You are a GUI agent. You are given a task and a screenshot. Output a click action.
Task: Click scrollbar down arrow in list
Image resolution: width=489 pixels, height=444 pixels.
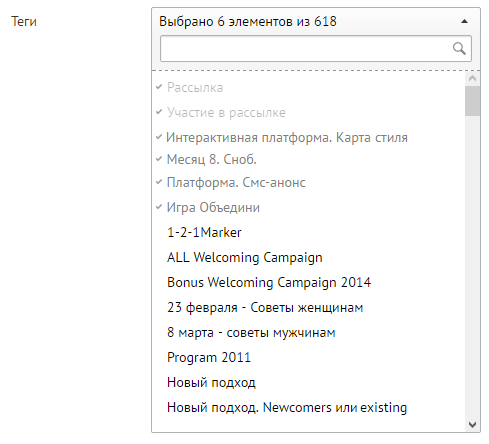[x=472, y=425]
